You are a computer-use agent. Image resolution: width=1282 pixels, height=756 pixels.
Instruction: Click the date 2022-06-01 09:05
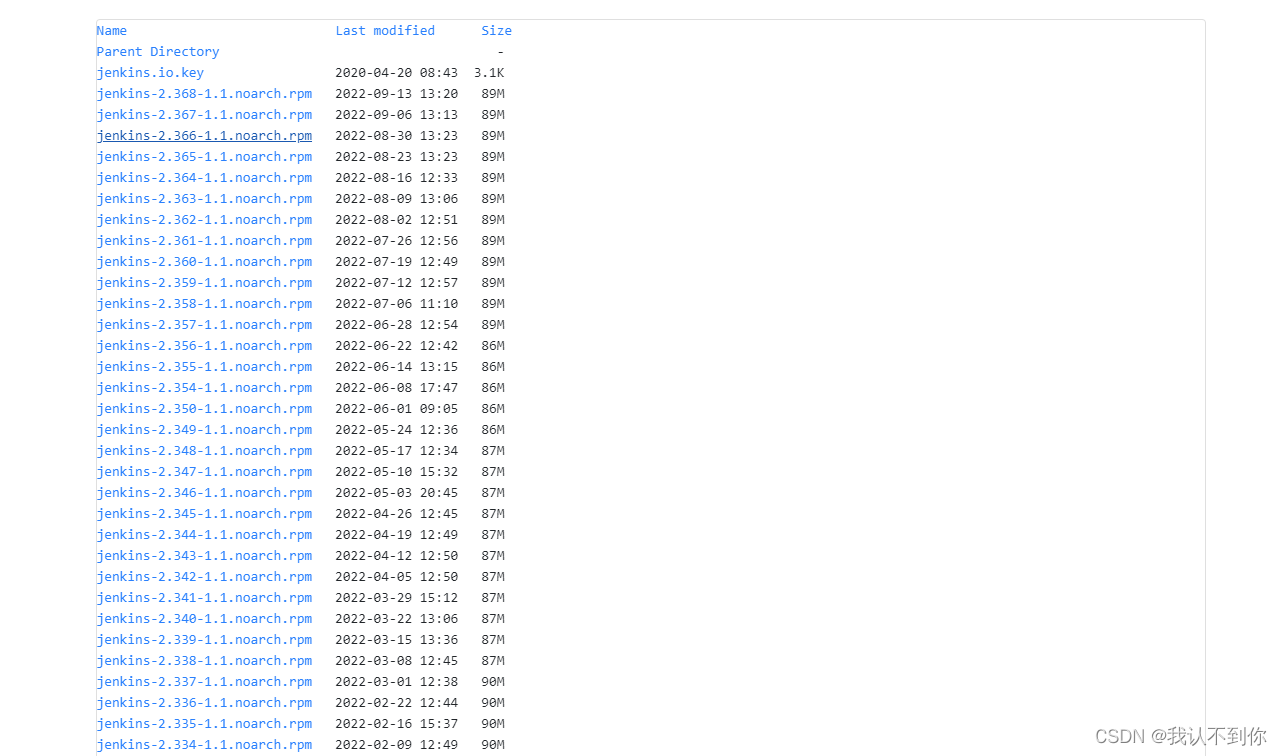tap(397, 409)
